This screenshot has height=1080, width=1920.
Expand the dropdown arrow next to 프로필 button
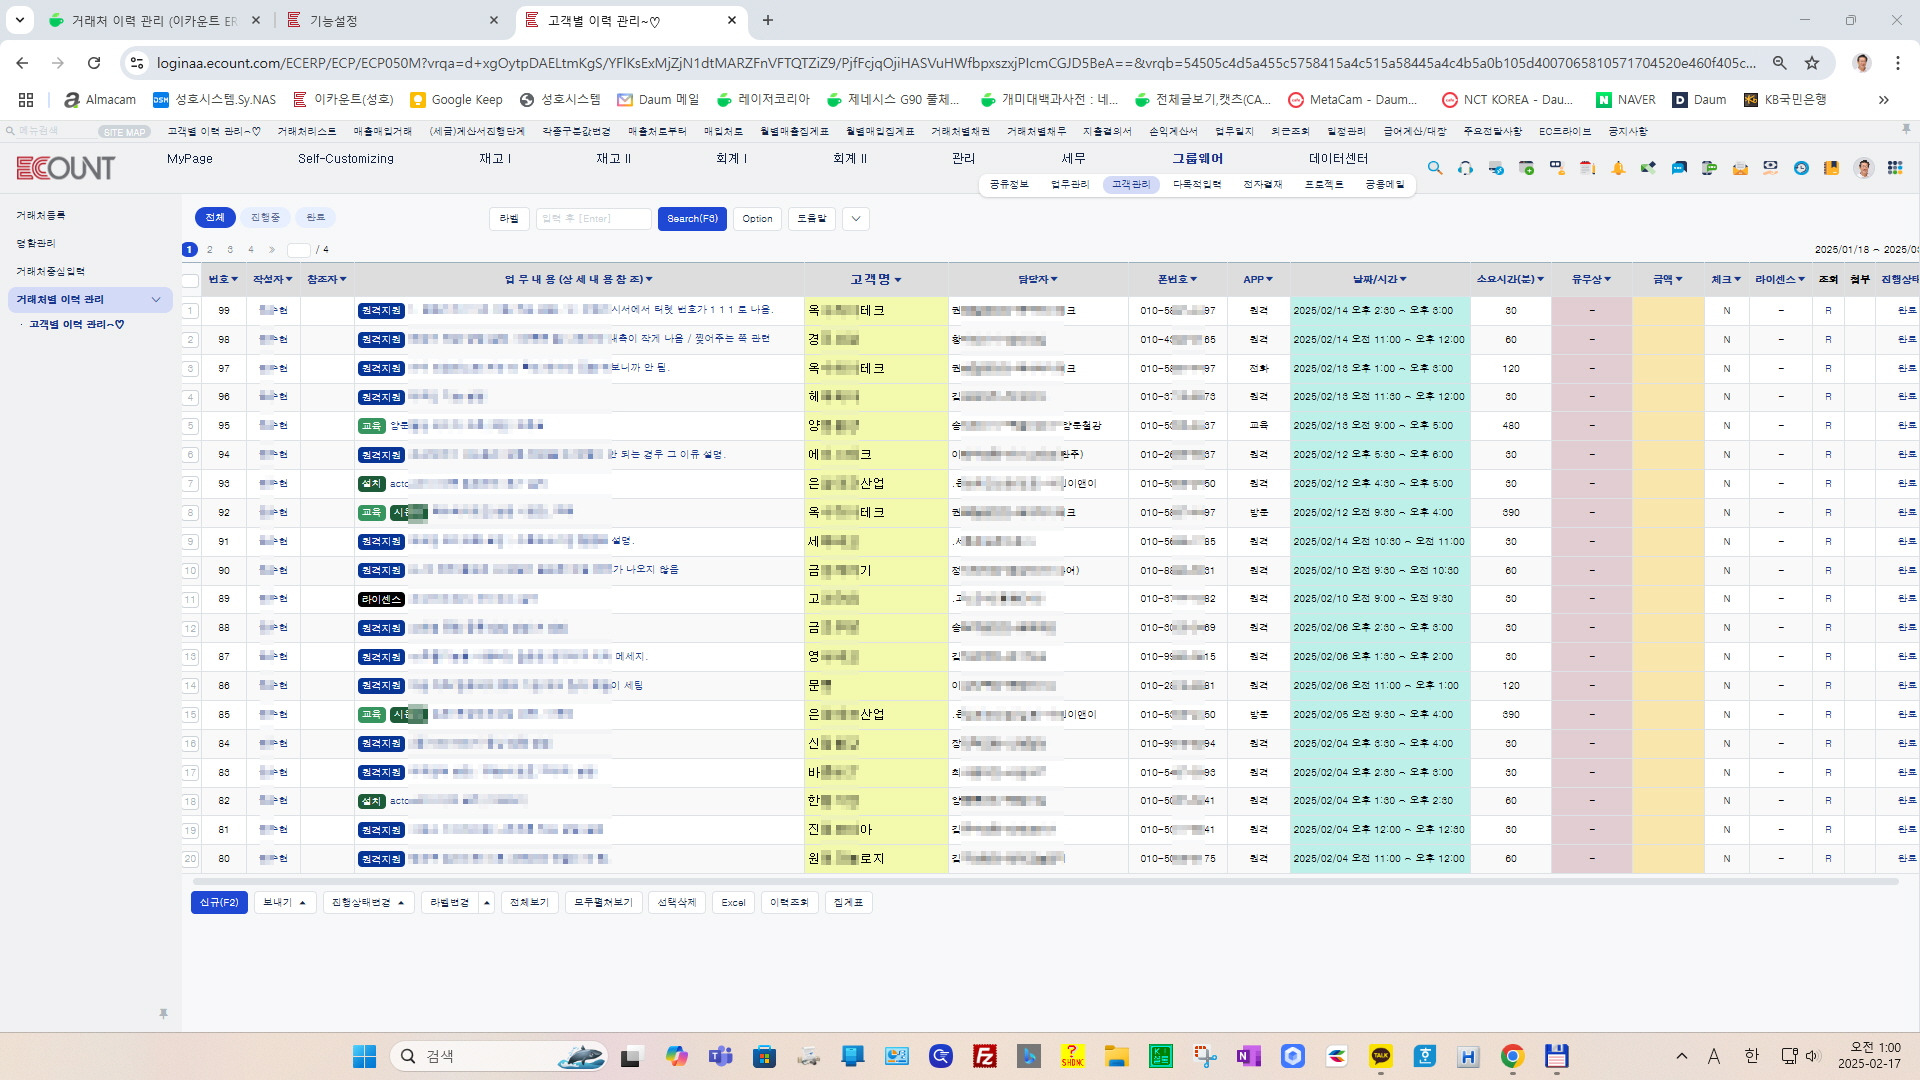[856, 219]
